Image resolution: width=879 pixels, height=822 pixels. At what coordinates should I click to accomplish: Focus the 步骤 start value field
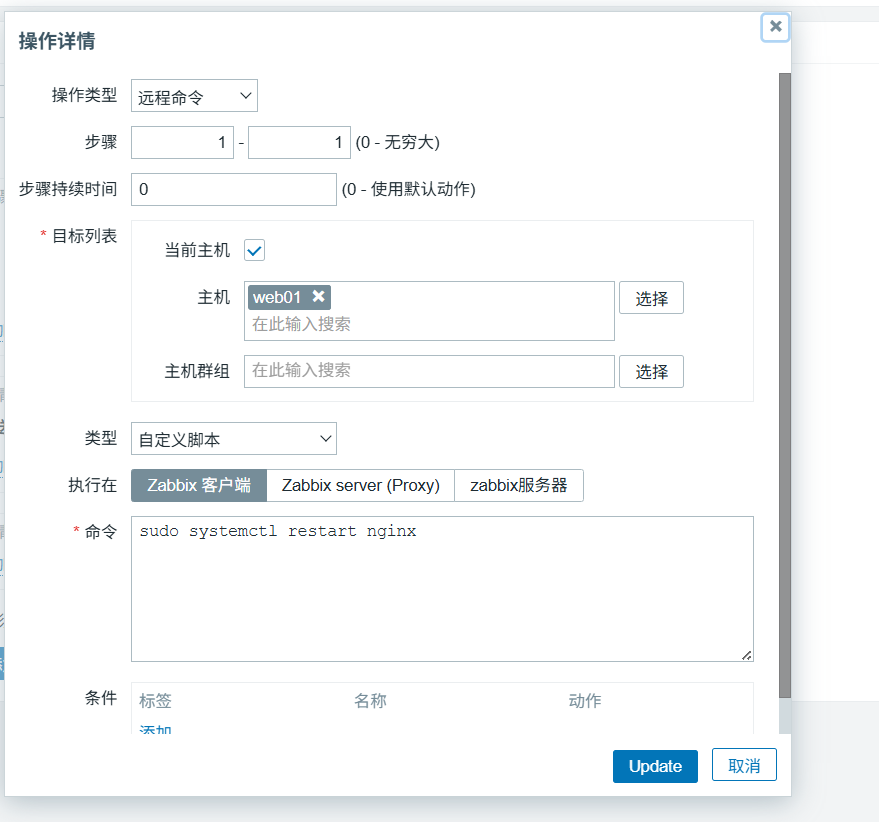(182, 142)
